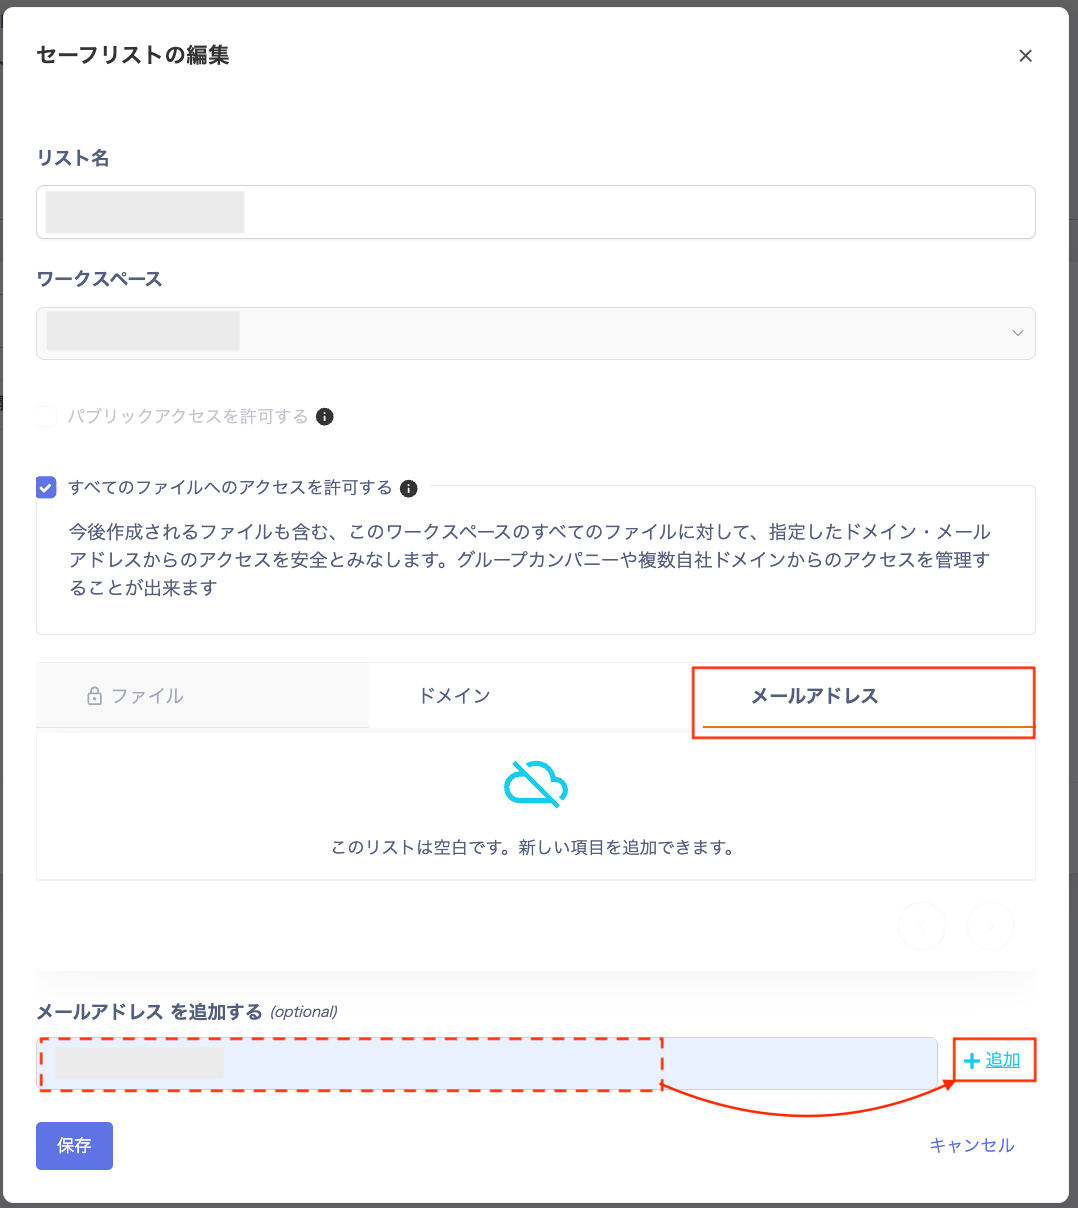Show info icon for パブリックアクセスを許可する

(325, 417)
